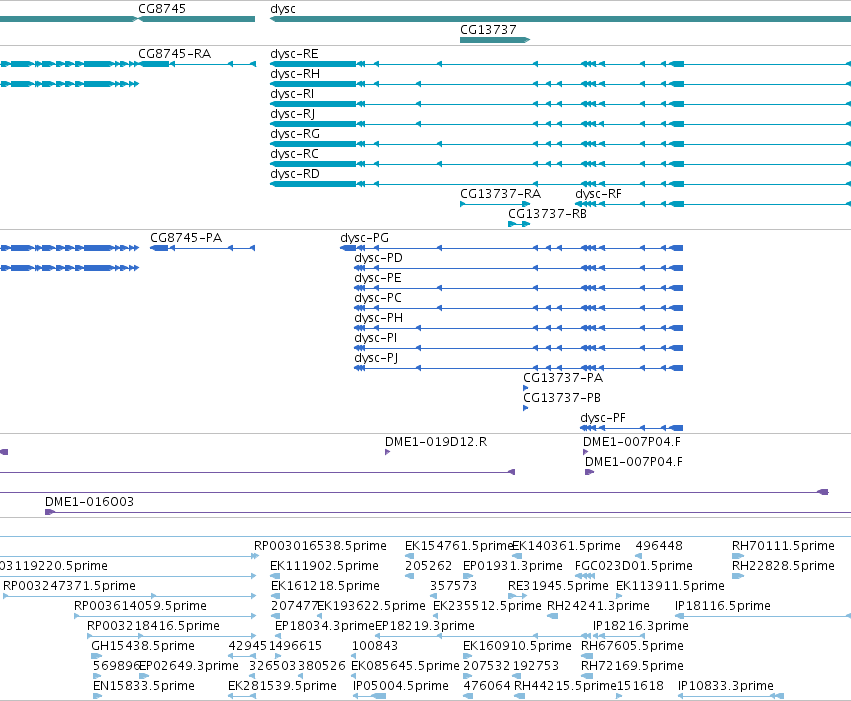
Task: Click the dysc-PD protein label
Action: pos(378,258)
